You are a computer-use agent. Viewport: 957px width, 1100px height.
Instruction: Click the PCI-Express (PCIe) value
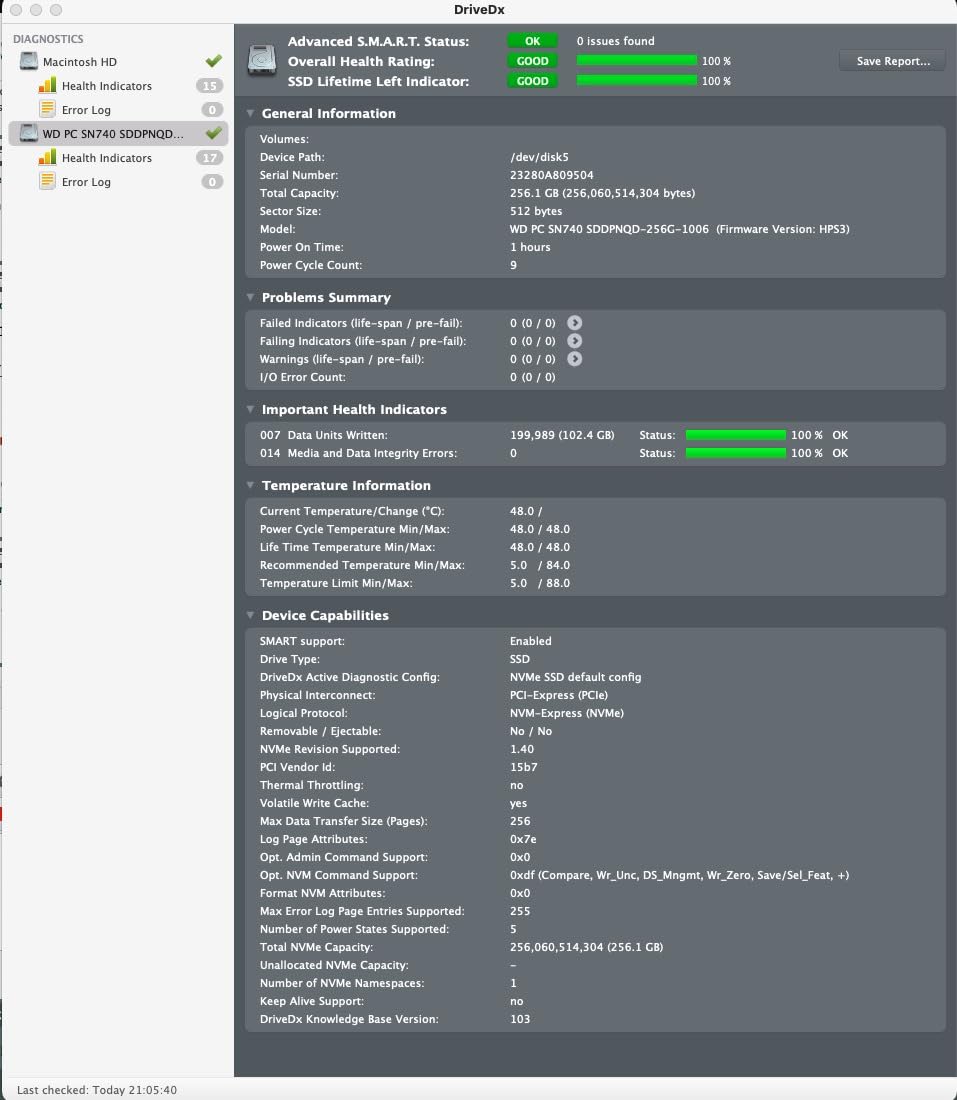558,695
